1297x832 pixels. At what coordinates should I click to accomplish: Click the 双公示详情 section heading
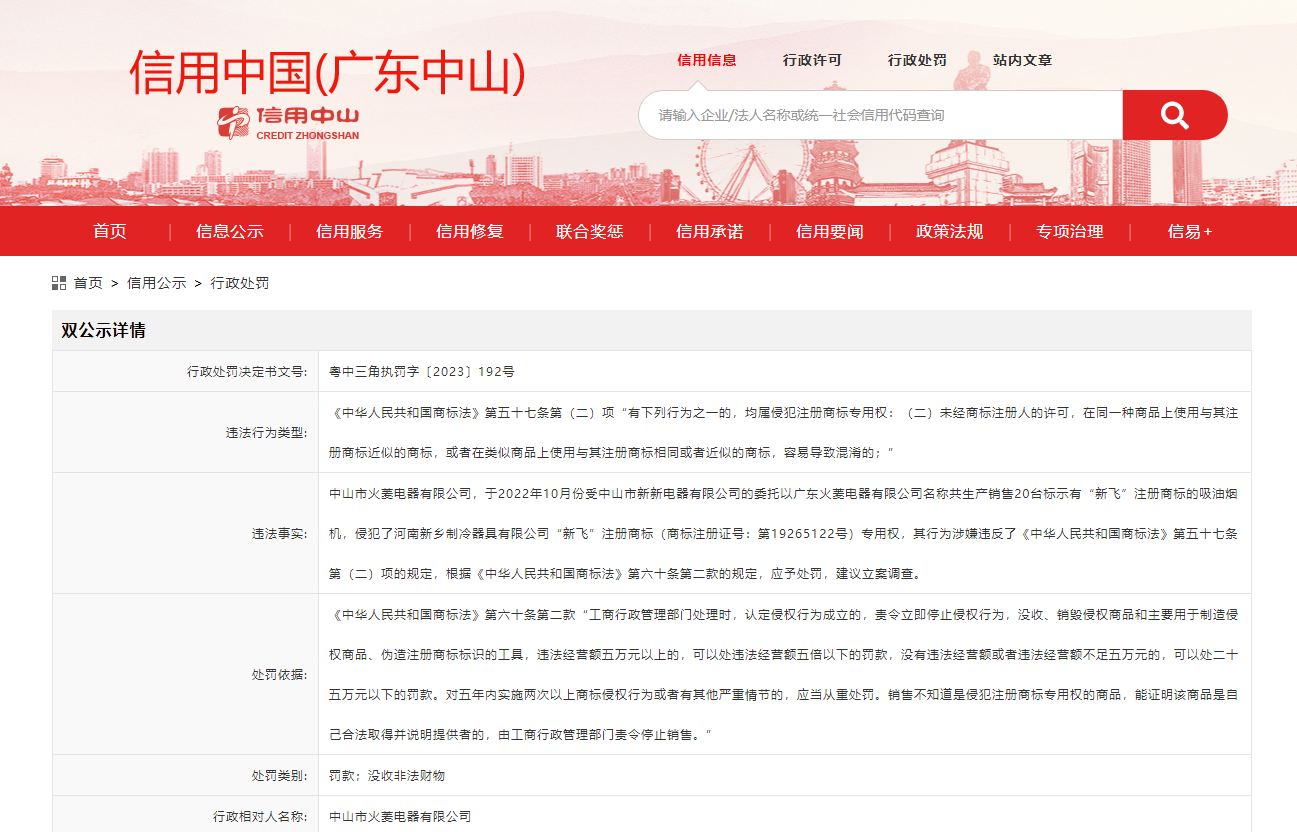(x=103, y=330)
